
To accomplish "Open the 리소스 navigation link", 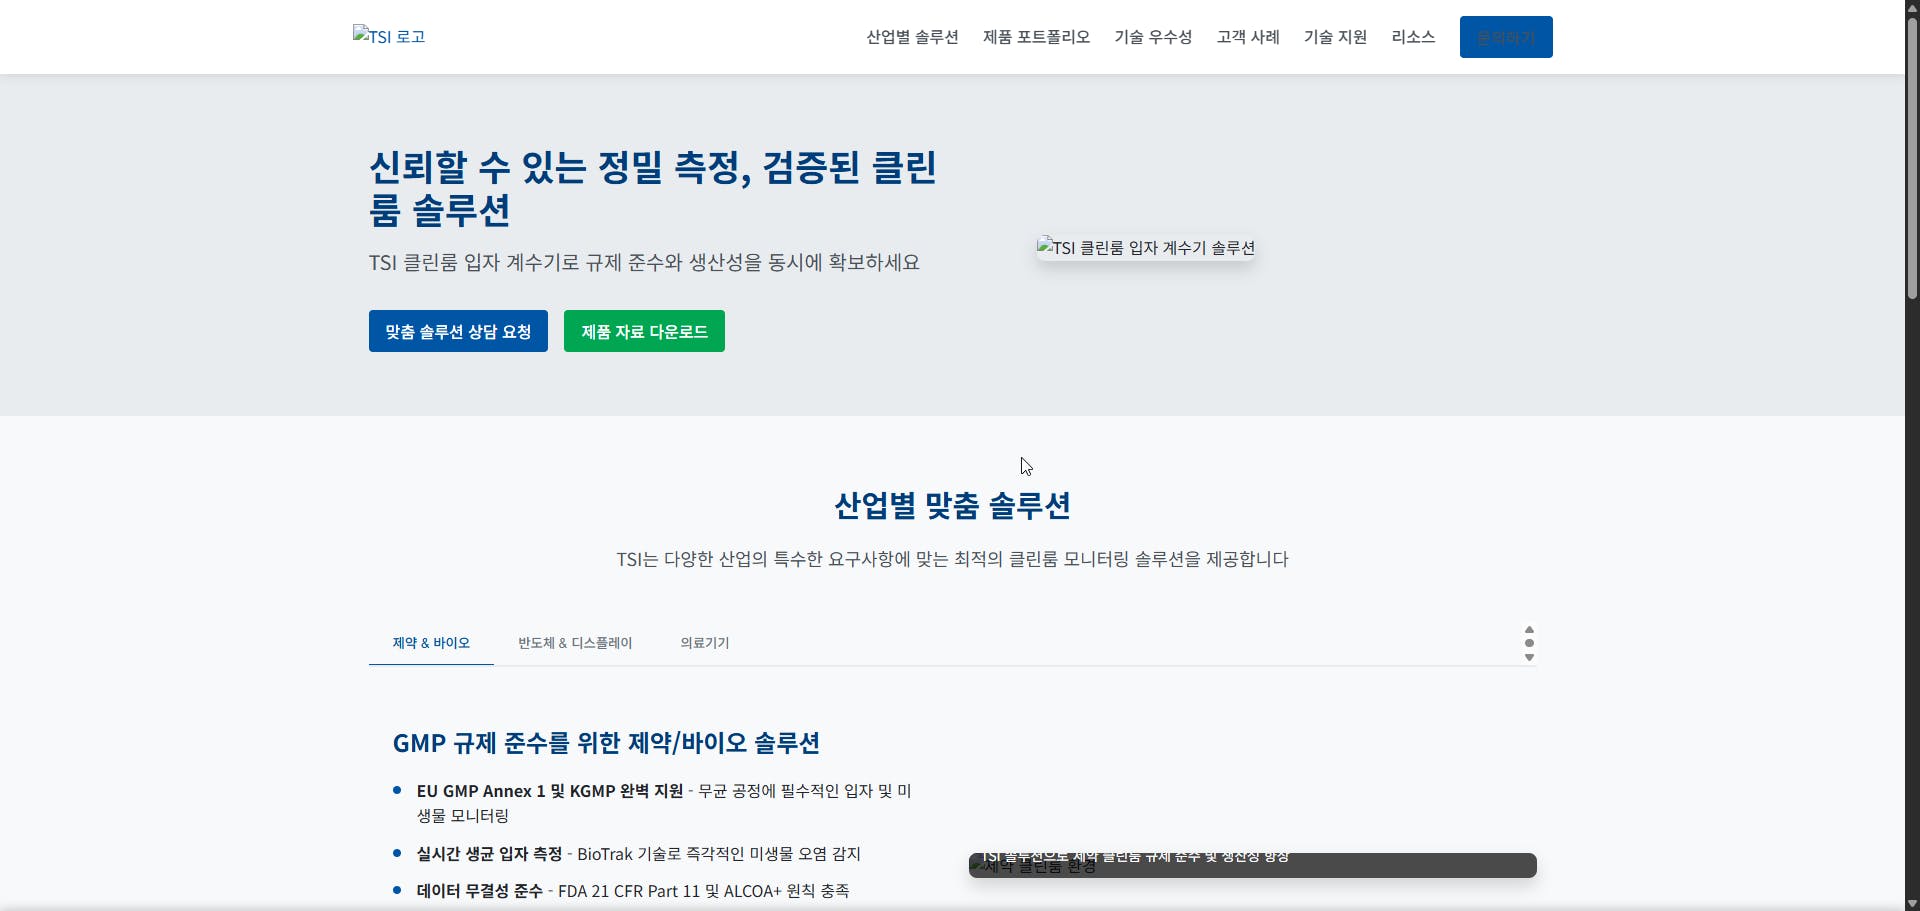I will point(1413,37).
